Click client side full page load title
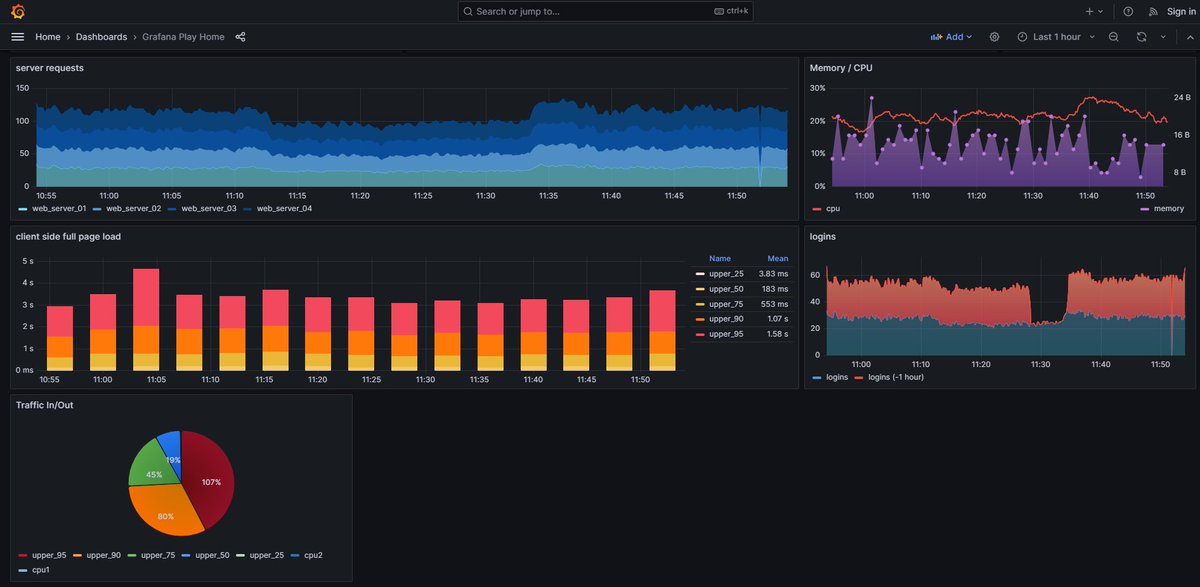This screenshot has height=587, width=1200. (69, 237)
